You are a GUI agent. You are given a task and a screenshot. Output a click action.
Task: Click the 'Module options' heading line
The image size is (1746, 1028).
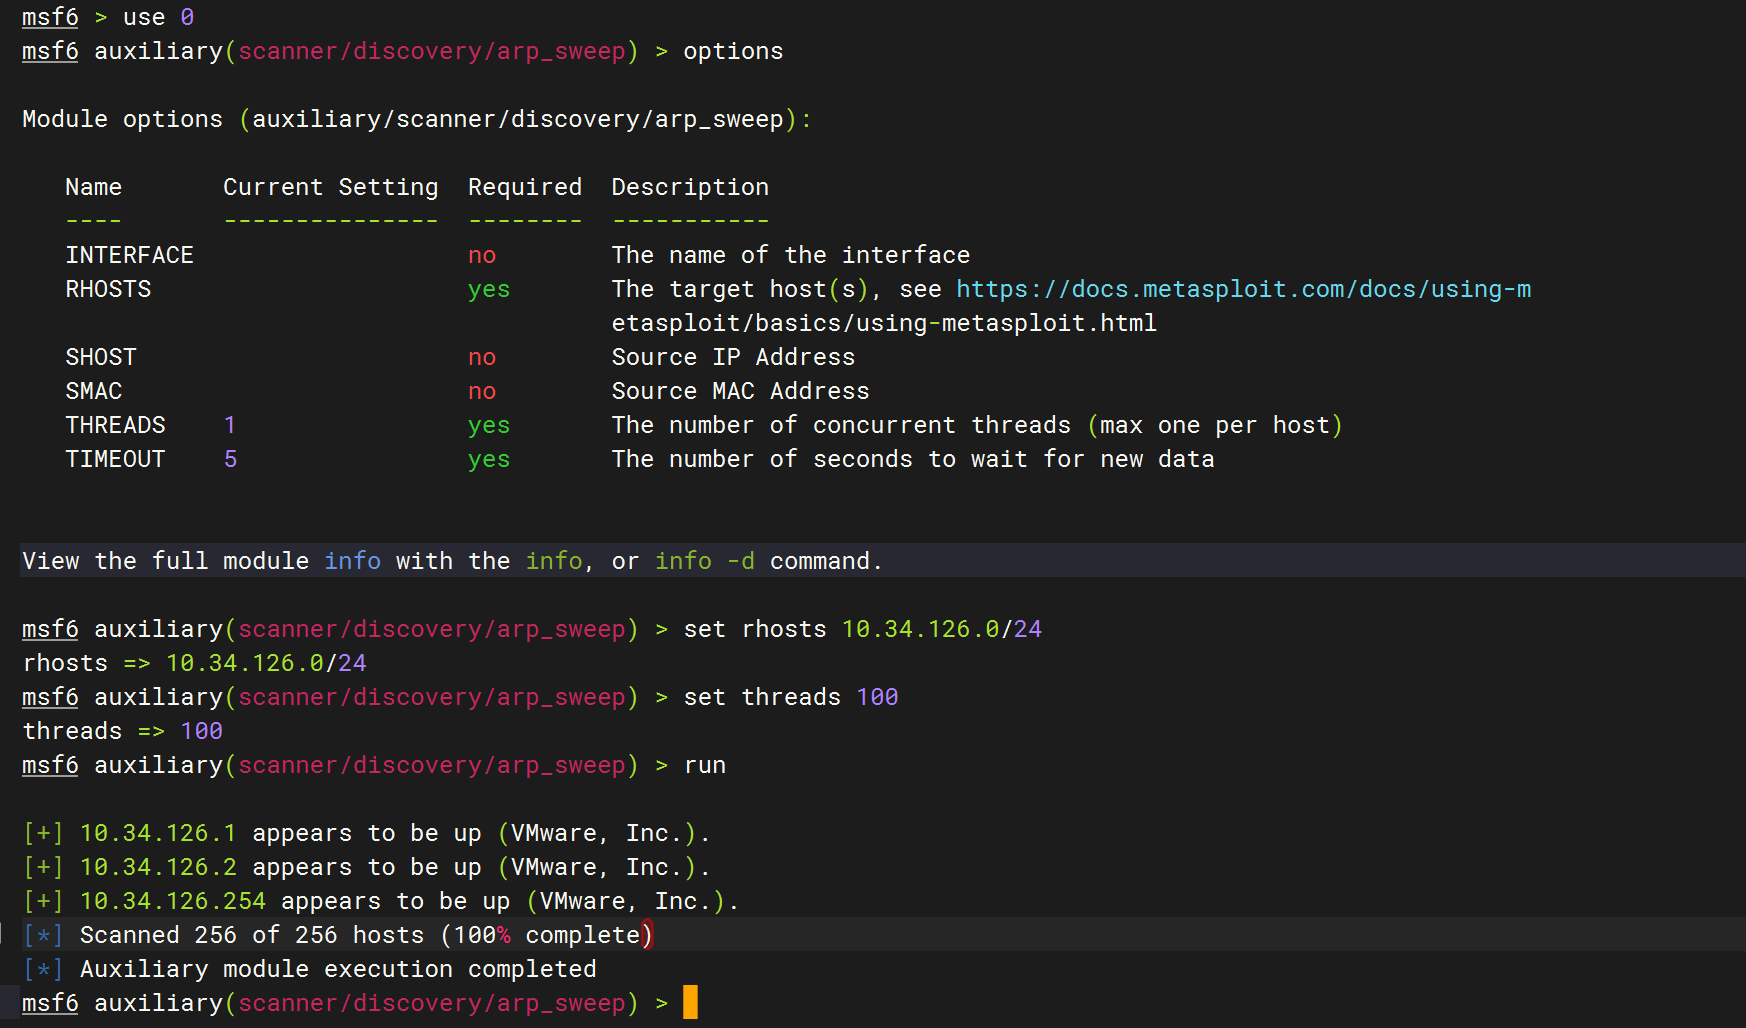pos(417,119)
